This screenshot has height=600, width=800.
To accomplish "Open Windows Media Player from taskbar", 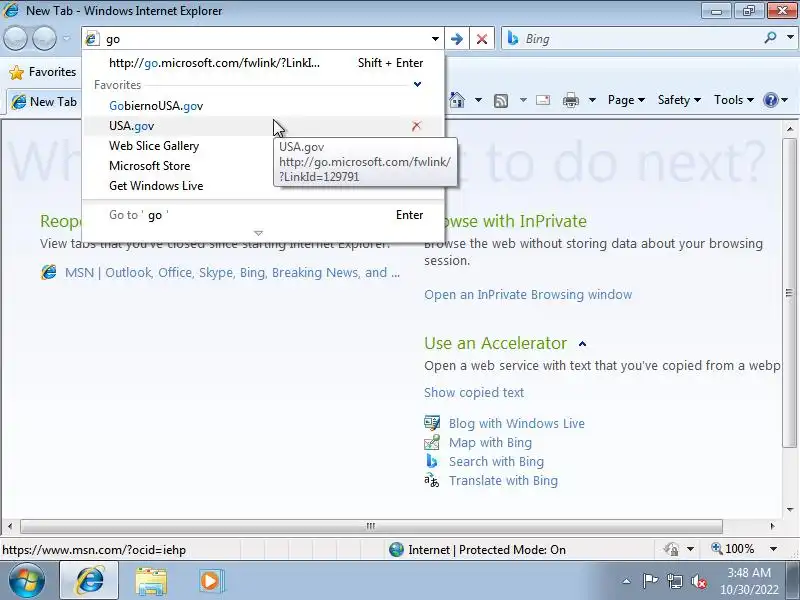I will pos(210,581).
